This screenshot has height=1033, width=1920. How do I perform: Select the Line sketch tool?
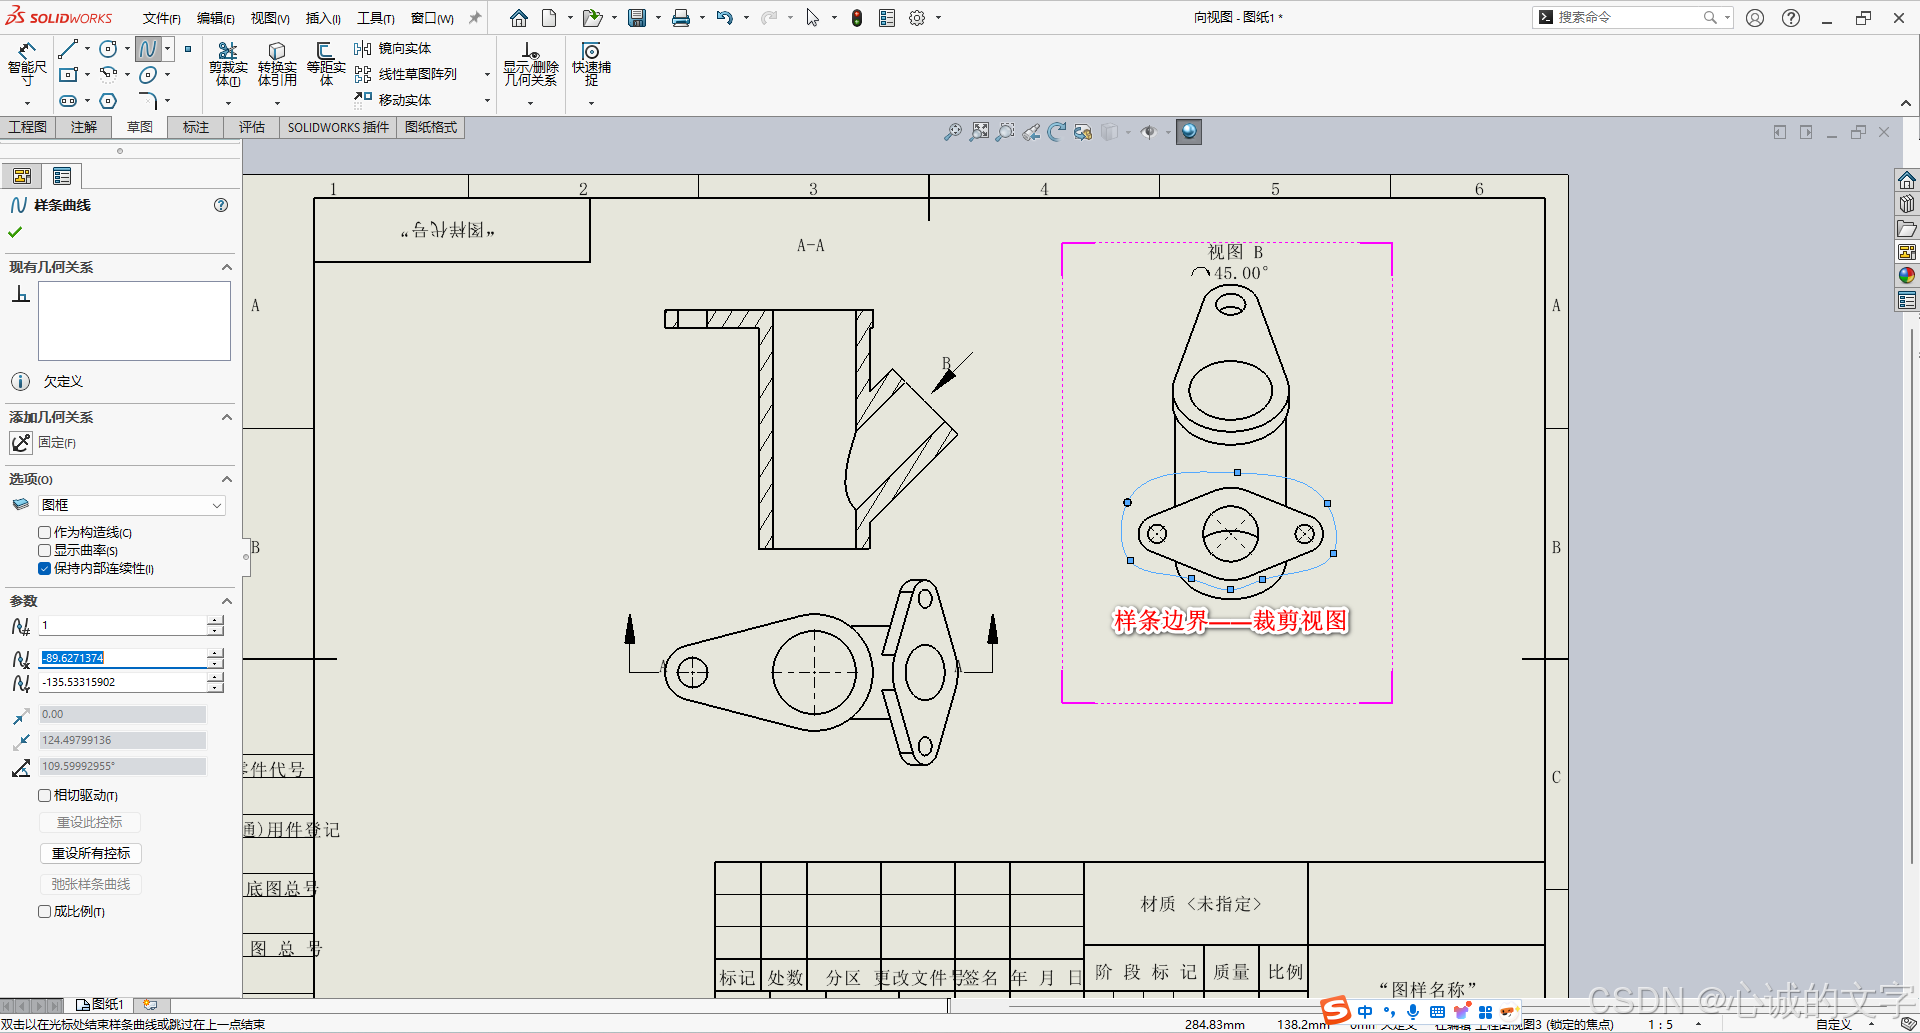tap(68, 49)
